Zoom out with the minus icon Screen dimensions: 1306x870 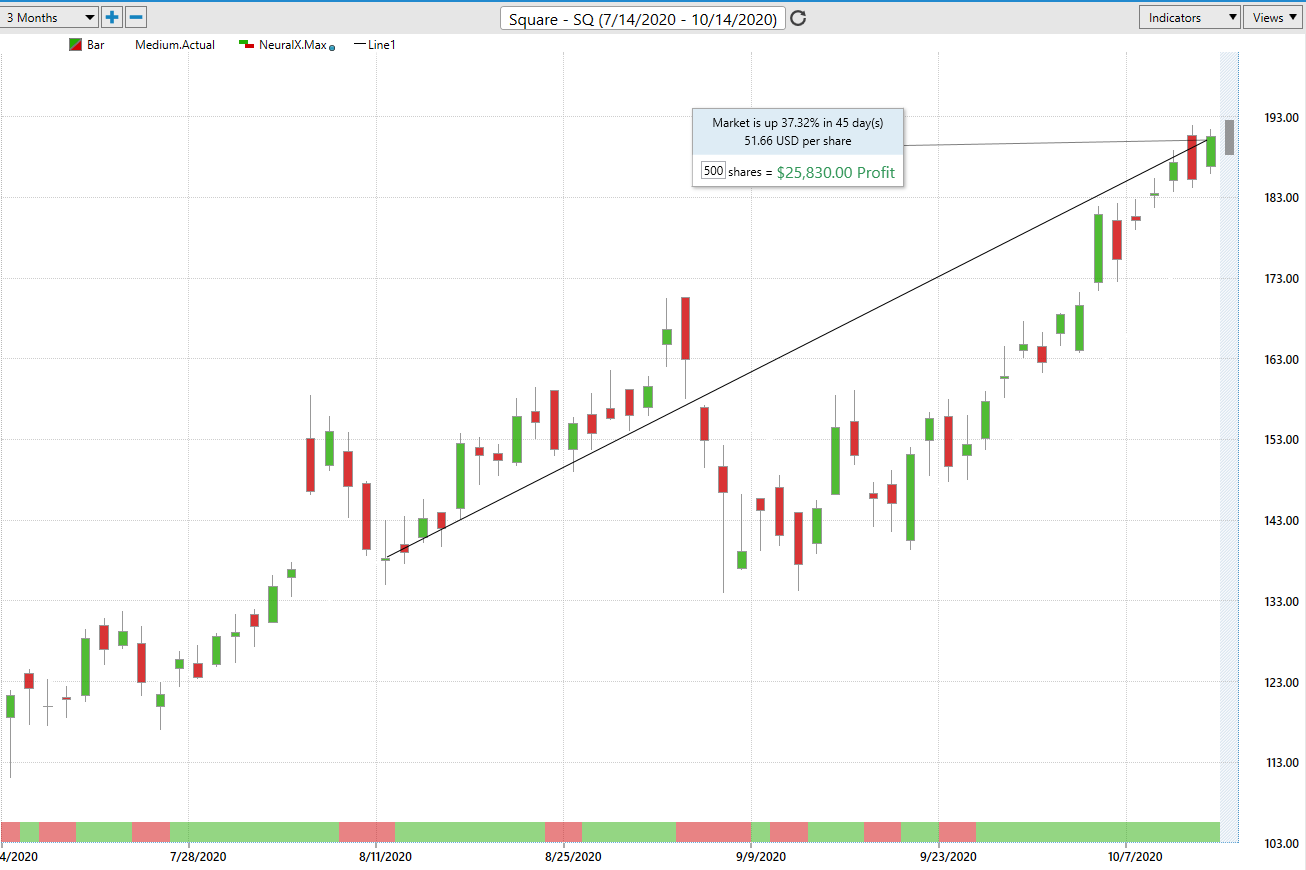click(x=137, y=17)
